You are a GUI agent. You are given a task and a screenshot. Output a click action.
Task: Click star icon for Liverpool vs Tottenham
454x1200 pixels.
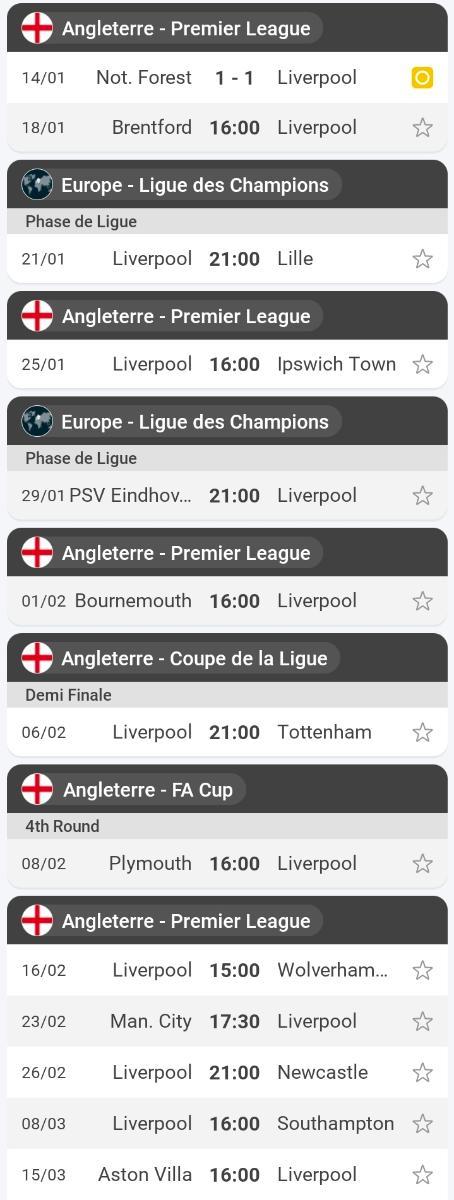click(423, 732)
